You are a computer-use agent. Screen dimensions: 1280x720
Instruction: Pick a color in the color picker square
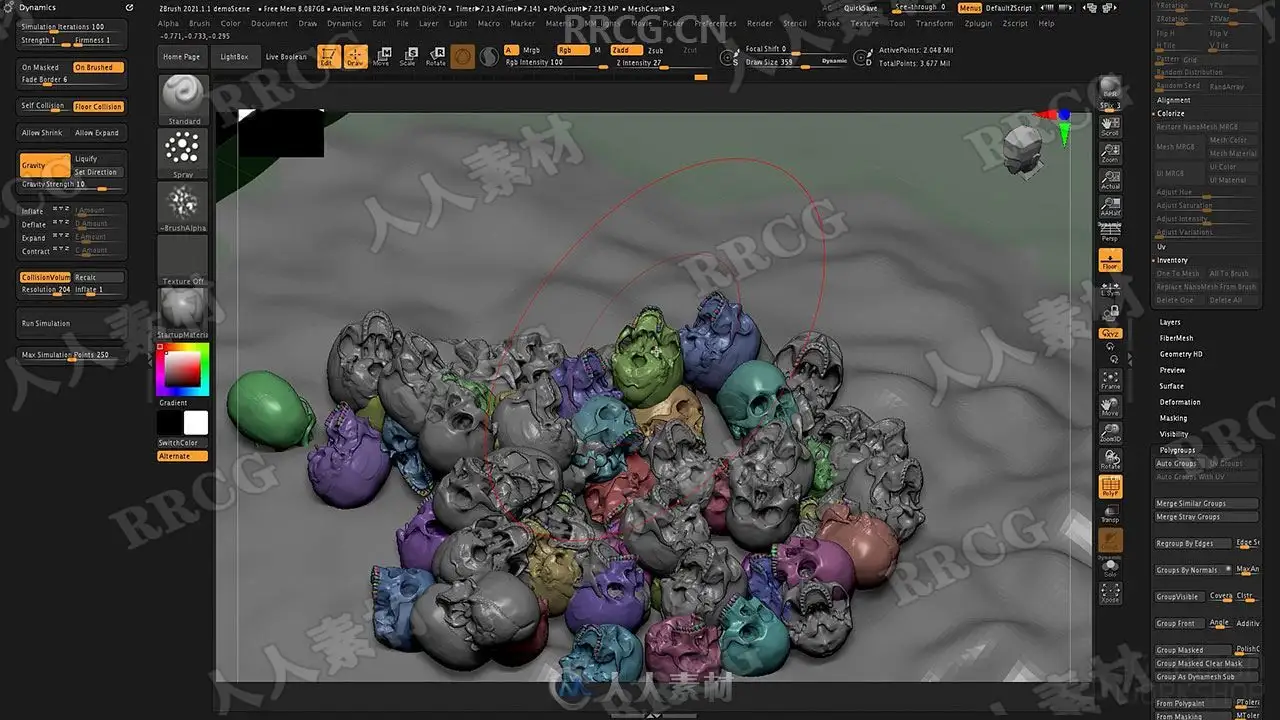(183, 371)
